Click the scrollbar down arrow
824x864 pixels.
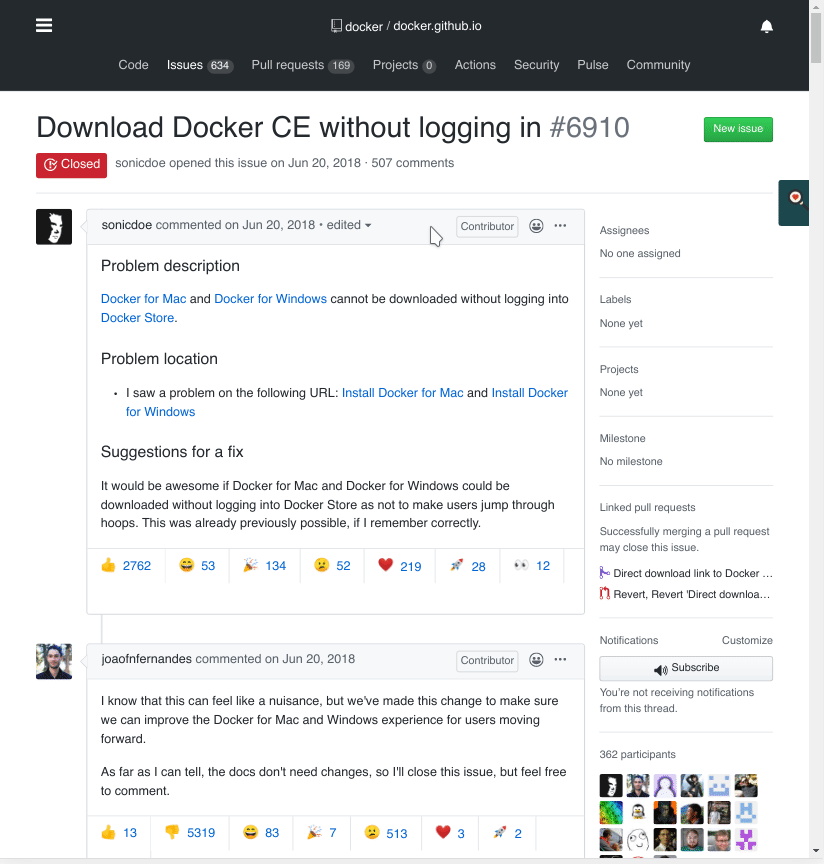click(x=816, y=851)
